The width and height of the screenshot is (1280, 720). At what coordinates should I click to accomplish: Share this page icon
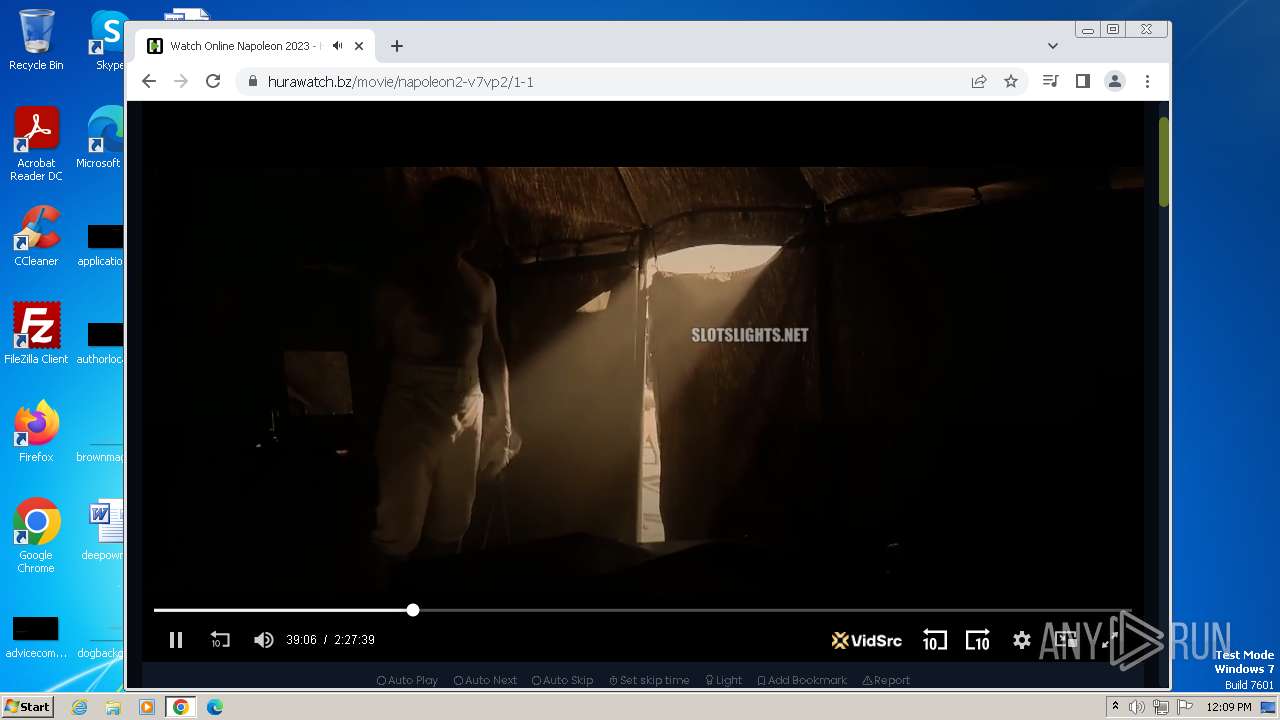979,82
